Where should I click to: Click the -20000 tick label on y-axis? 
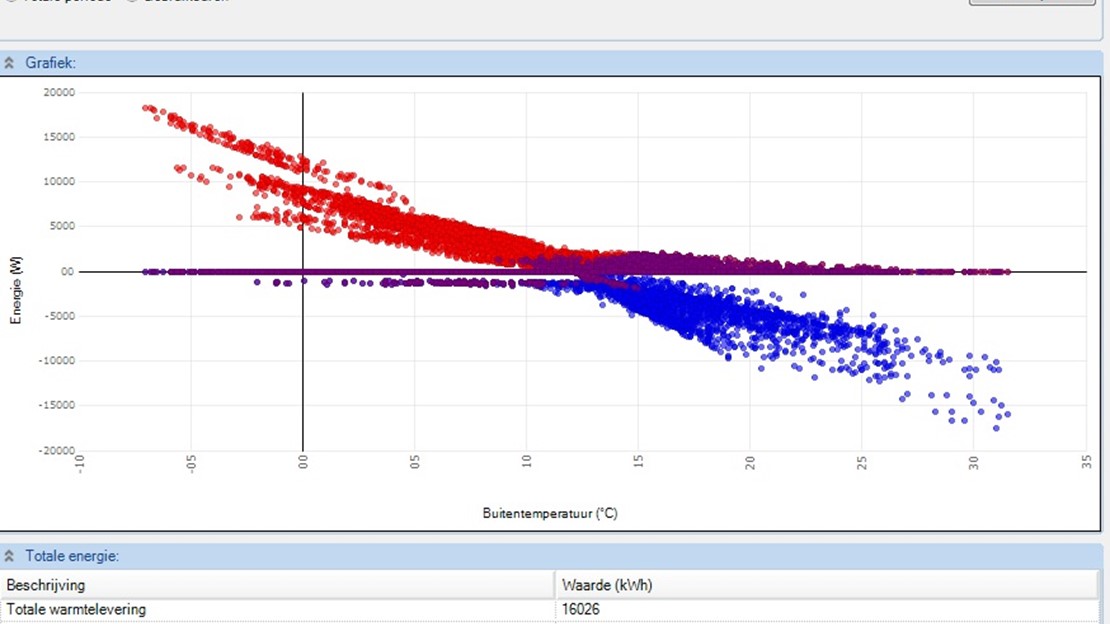coord(56,450)
